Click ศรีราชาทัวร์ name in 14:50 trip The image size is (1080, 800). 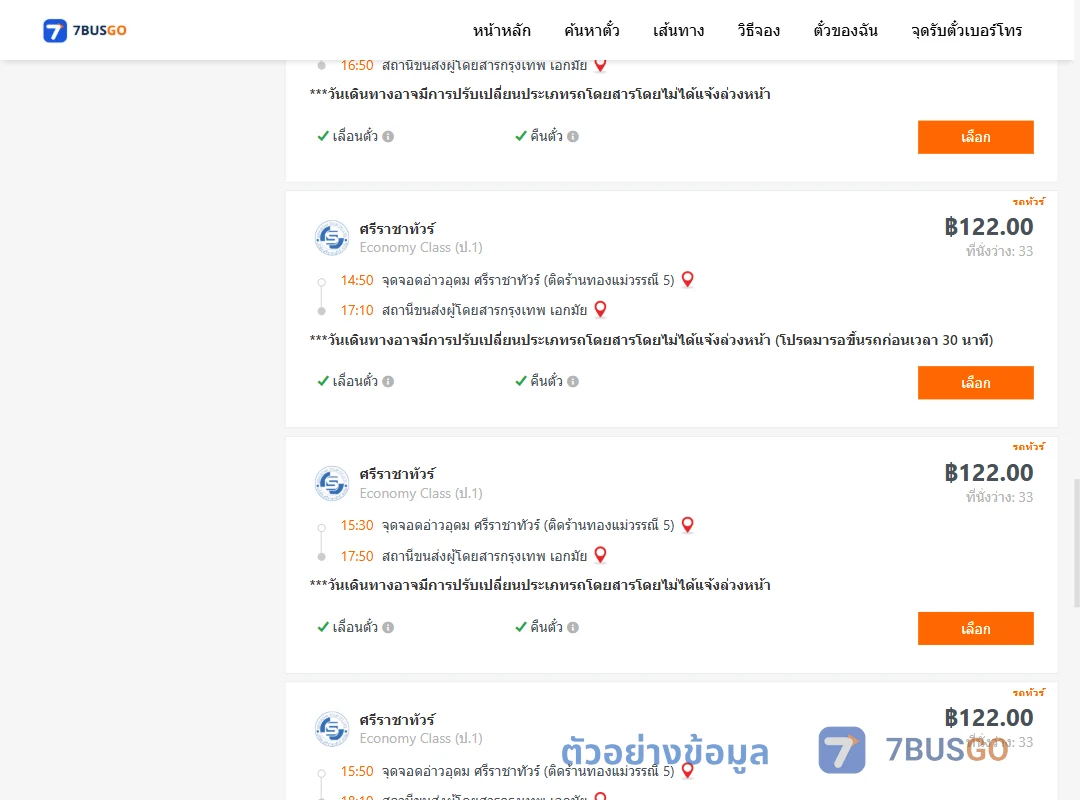(397, 229)
